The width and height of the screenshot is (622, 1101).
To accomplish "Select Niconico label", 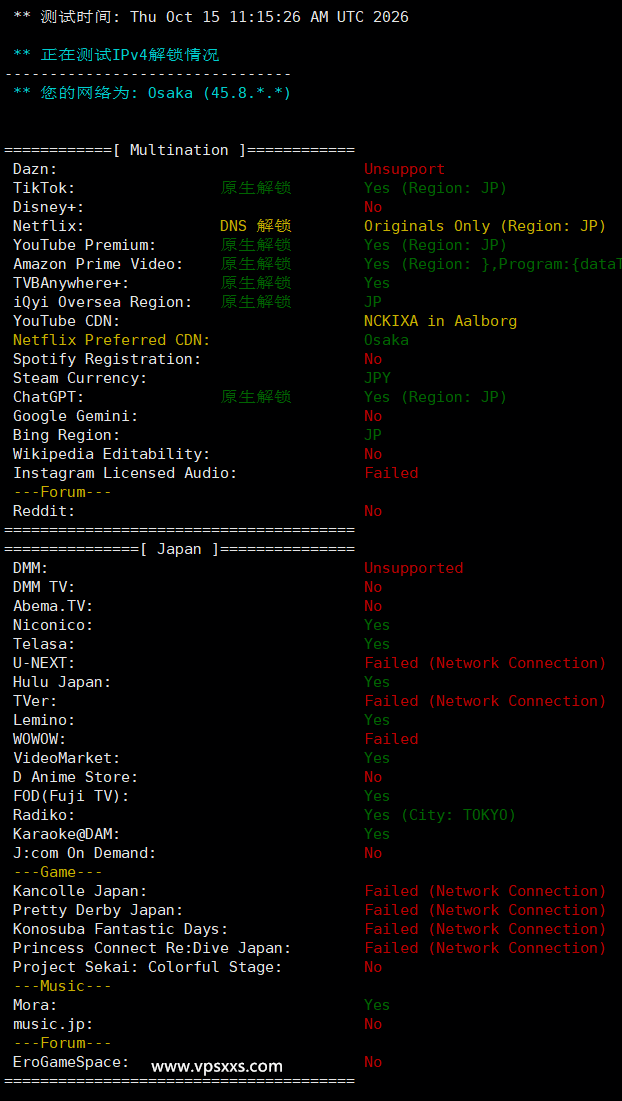I will click(53, 625).
